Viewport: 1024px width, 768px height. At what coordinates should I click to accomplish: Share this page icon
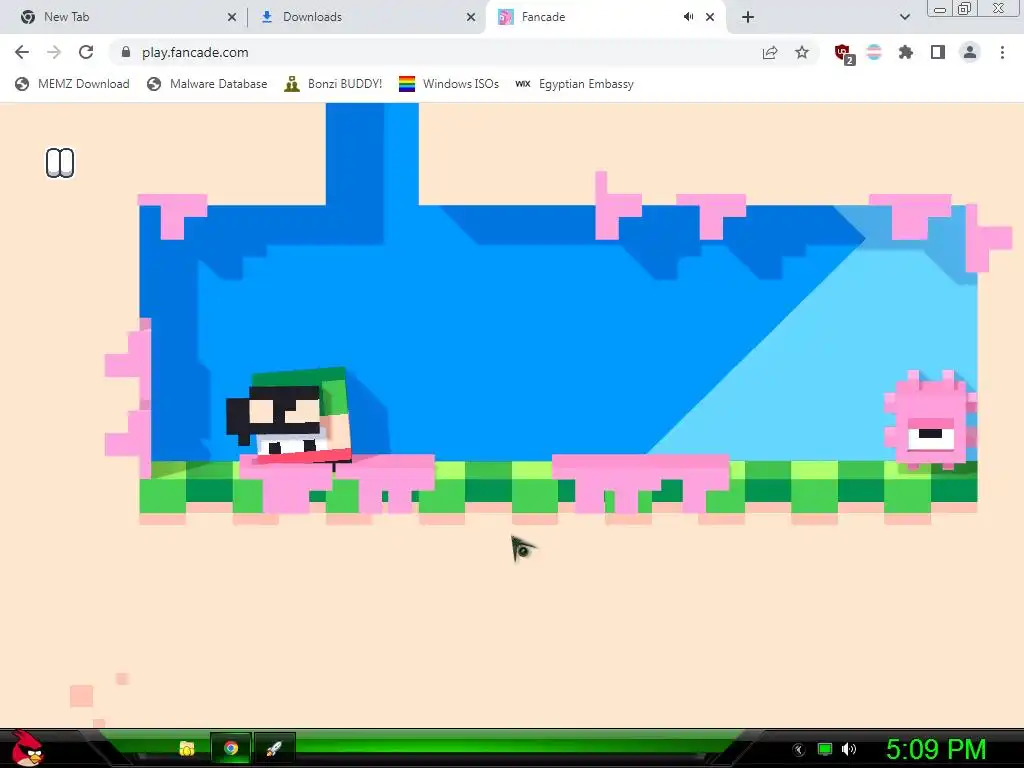[770, 52]
